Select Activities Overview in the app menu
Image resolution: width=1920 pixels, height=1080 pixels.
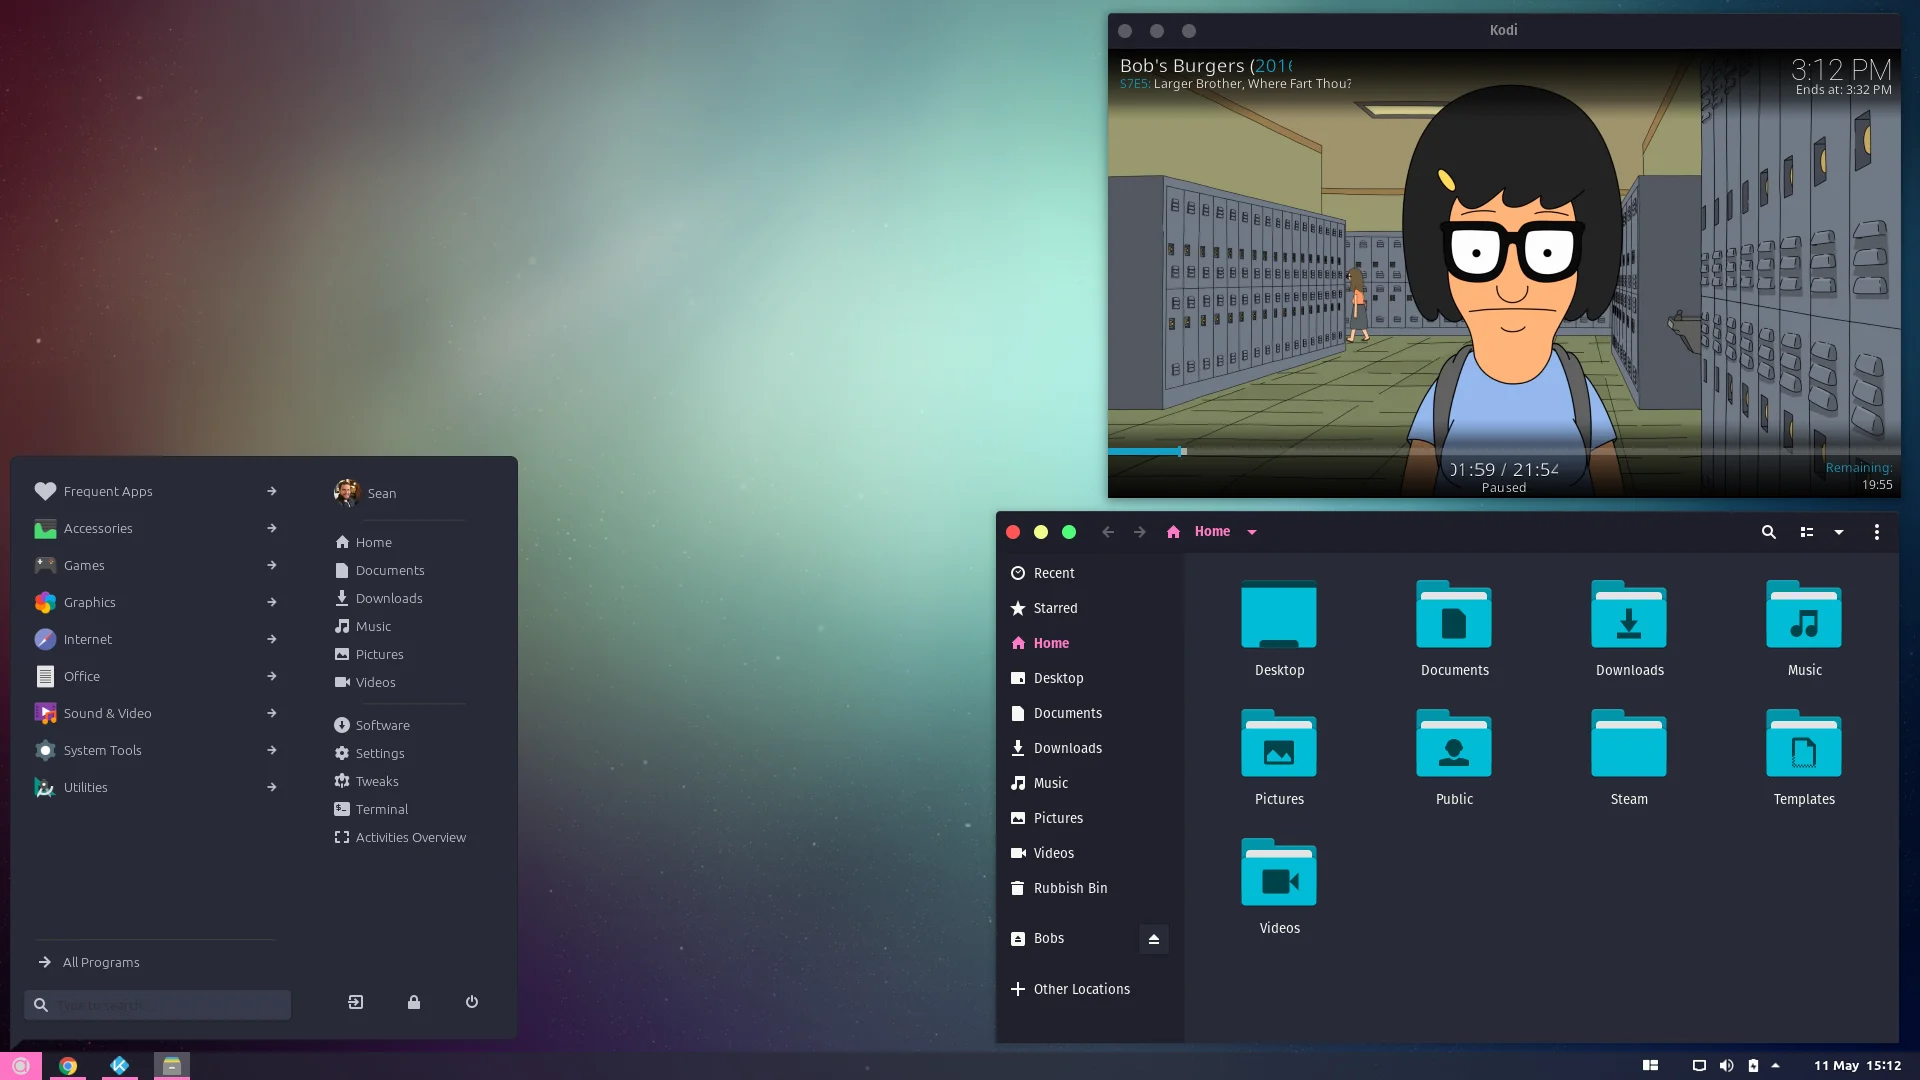[x=400, y=837]
